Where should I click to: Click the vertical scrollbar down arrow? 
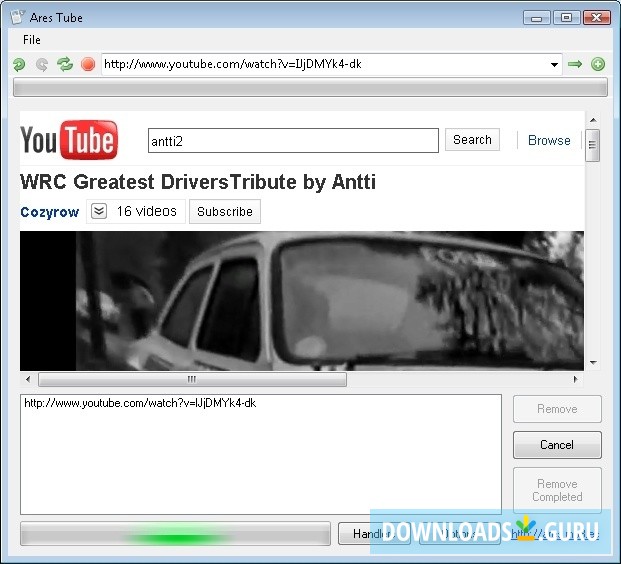593,362
